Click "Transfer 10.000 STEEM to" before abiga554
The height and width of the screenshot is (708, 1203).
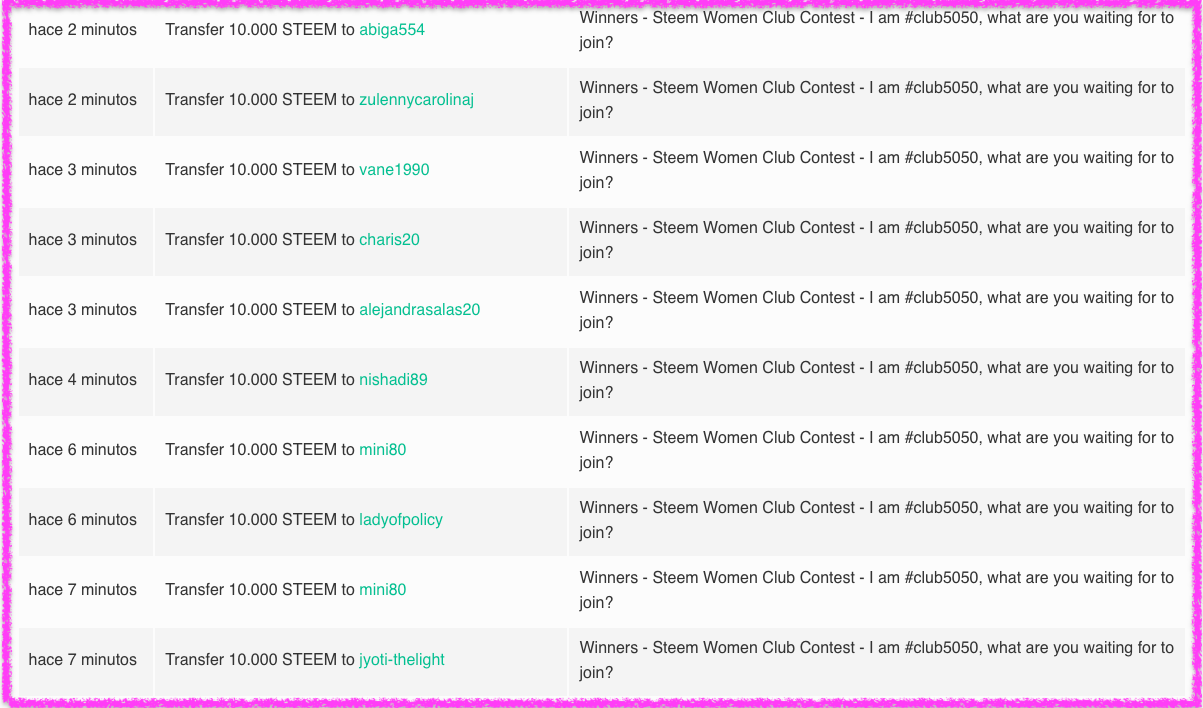tap(260, 30)
